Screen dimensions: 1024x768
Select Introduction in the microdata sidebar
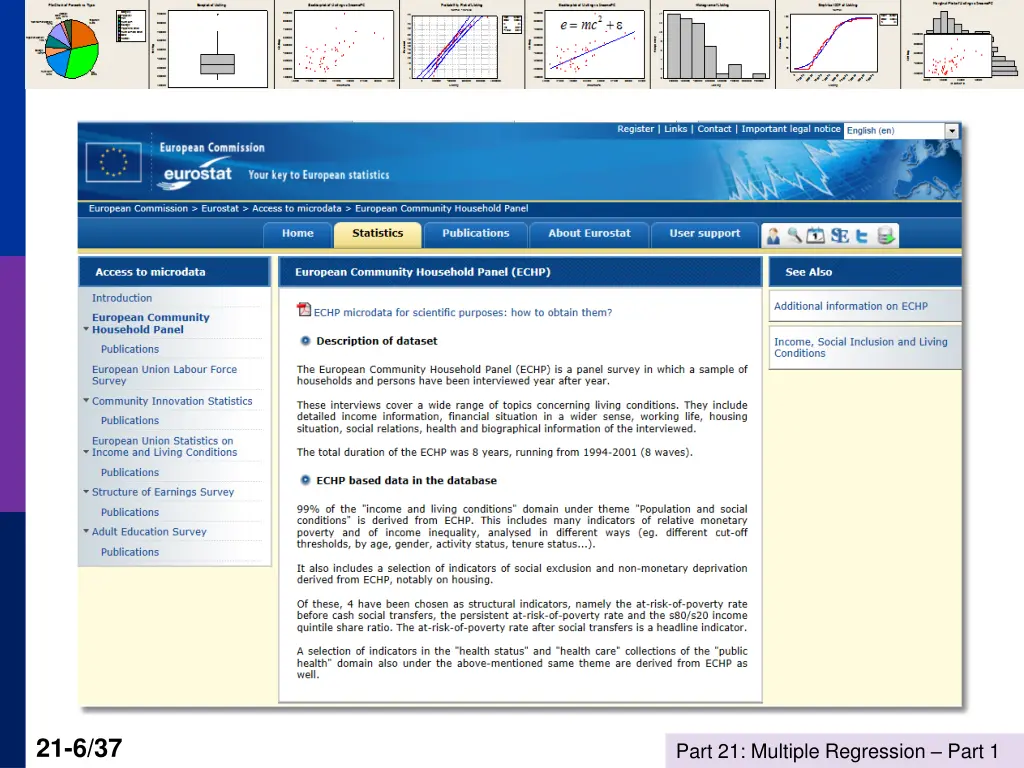coord(122,298)
